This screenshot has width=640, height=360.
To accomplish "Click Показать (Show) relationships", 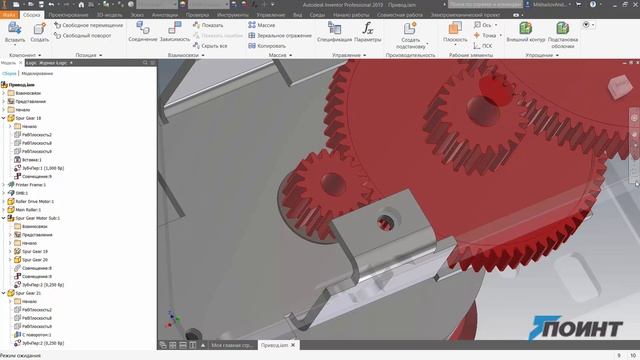I will pyautogui.click(x=208, y=25).
